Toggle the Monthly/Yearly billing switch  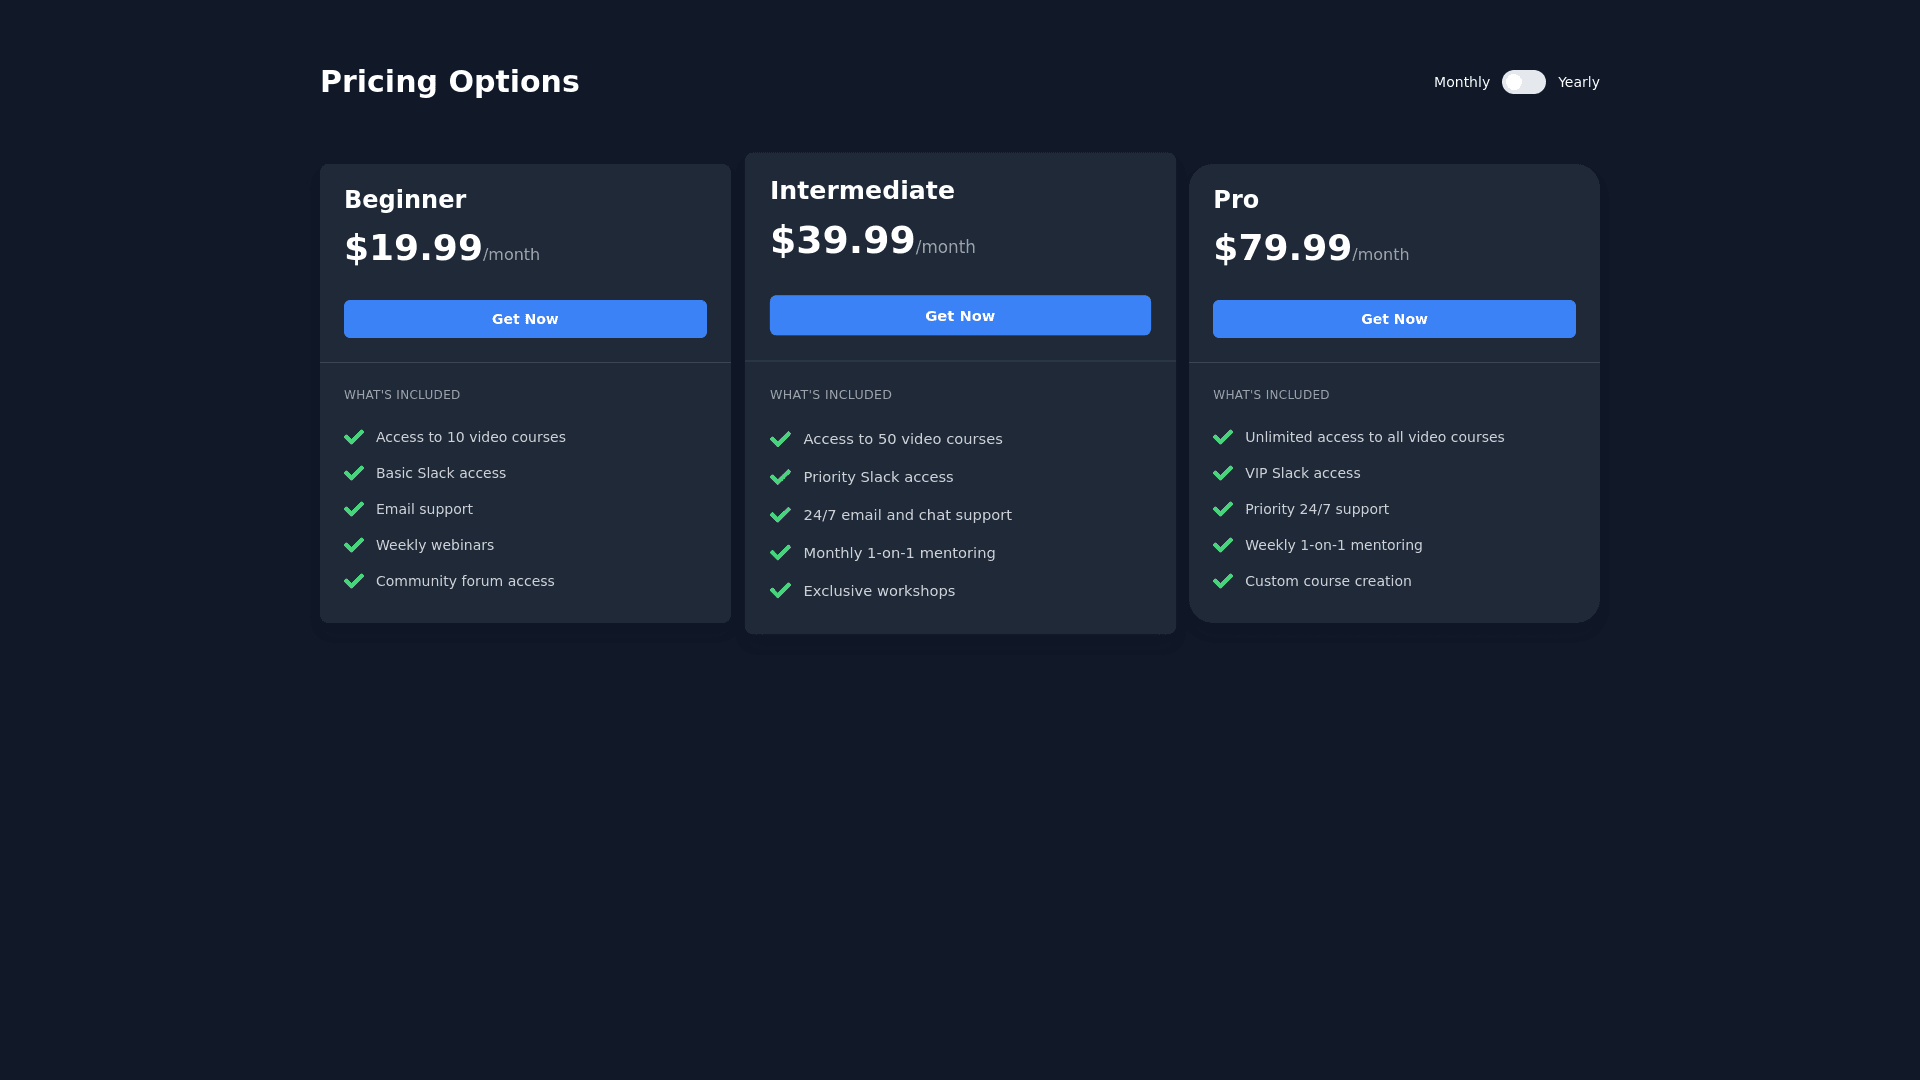(x=1523, y=82)
